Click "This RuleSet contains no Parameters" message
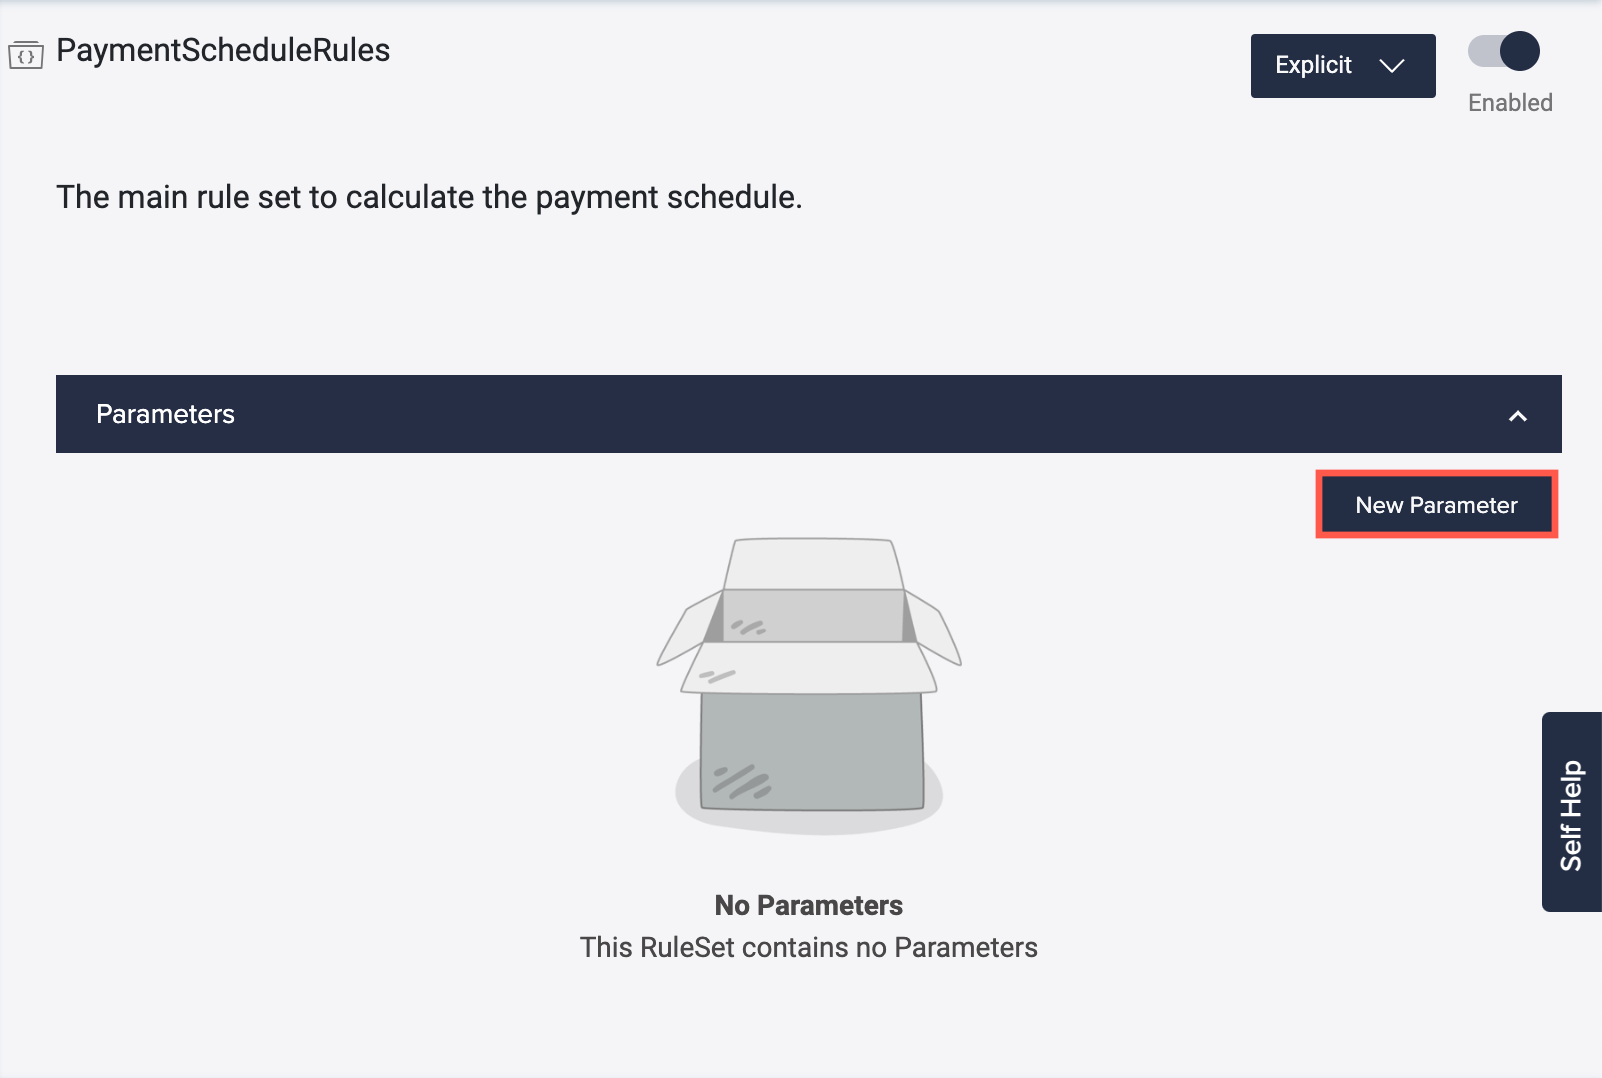 pos(808,947)
